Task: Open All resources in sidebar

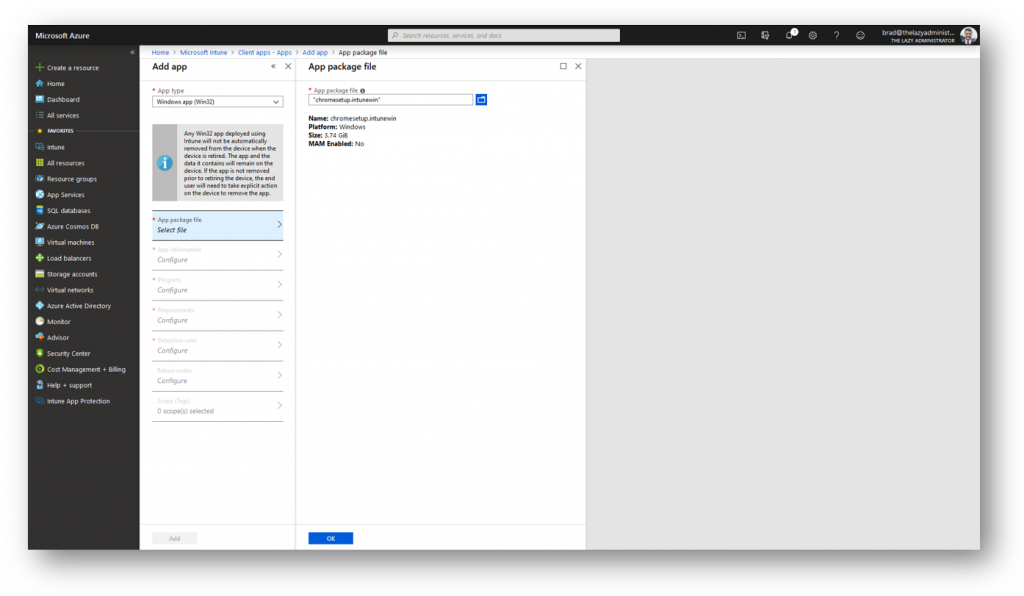Action: pyautogui.click(x=59, y=163)
